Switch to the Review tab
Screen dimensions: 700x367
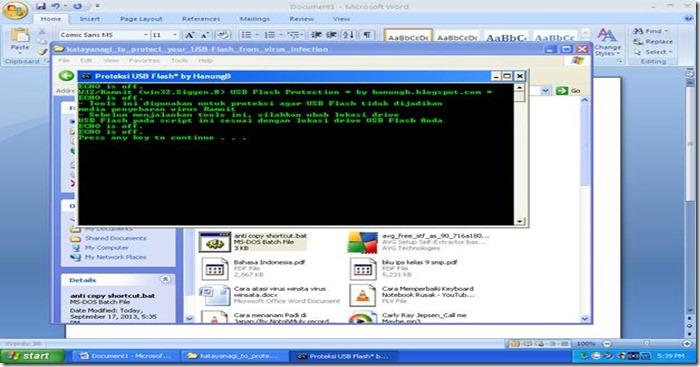tap(301, 19)
